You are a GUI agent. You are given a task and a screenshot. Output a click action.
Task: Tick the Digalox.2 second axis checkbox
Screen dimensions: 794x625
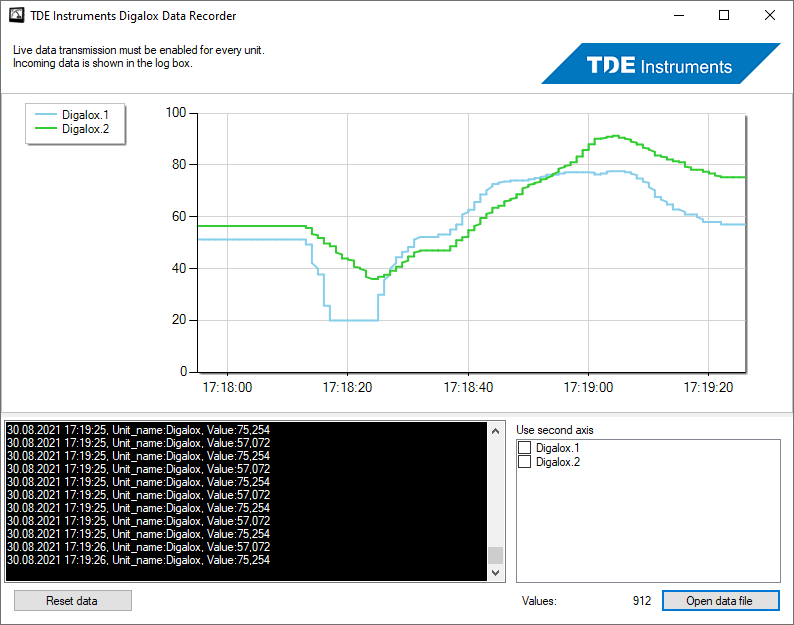[x=525, y=462]
